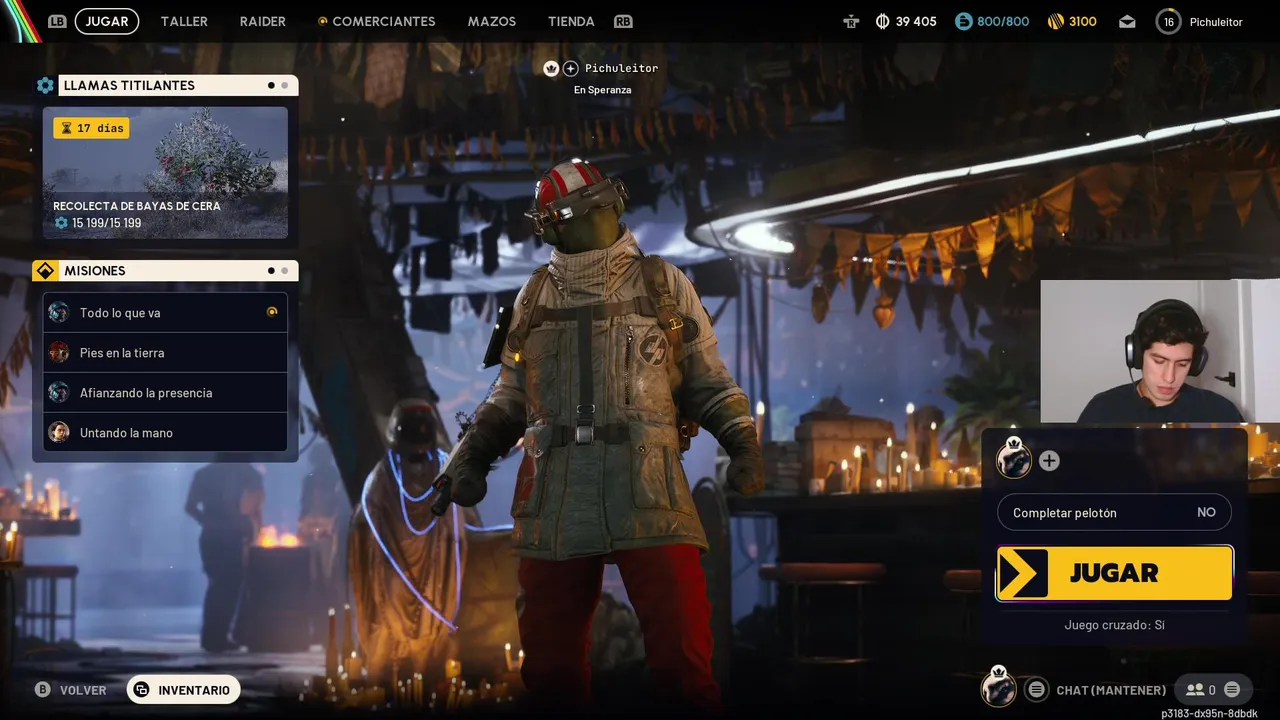
Task: Click the 3100 gold currency icon
Action: tap(1055, 21)
